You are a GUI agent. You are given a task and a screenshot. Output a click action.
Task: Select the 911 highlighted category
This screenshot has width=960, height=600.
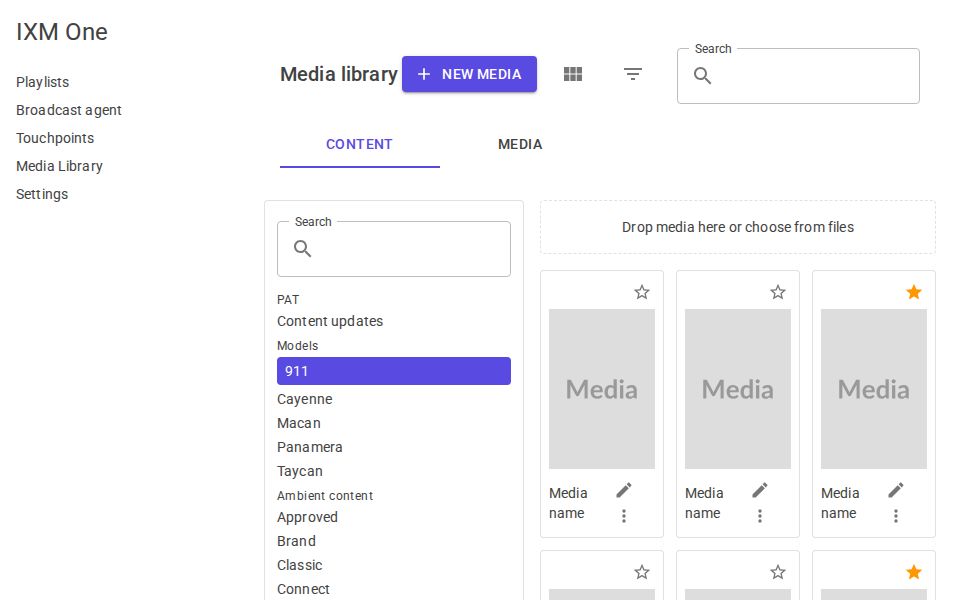(393, 371)
